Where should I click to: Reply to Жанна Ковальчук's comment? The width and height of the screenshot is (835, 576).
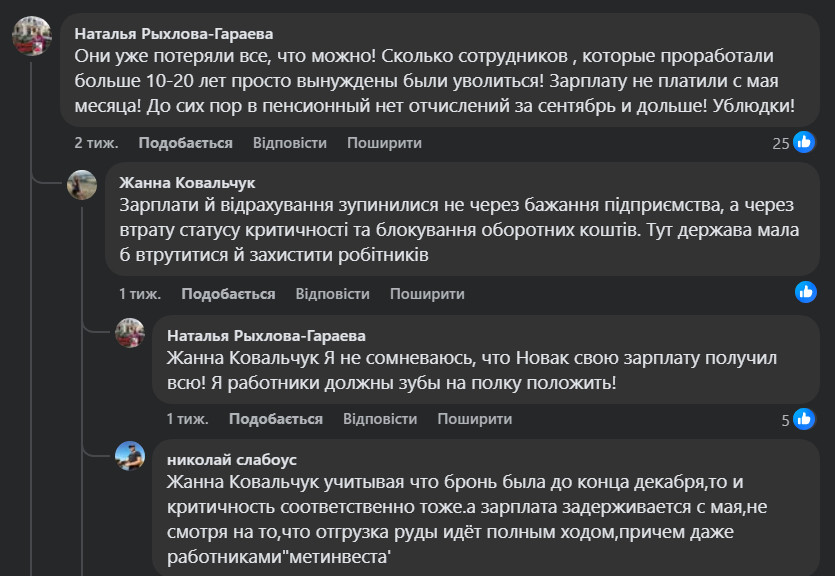(333, 294)
